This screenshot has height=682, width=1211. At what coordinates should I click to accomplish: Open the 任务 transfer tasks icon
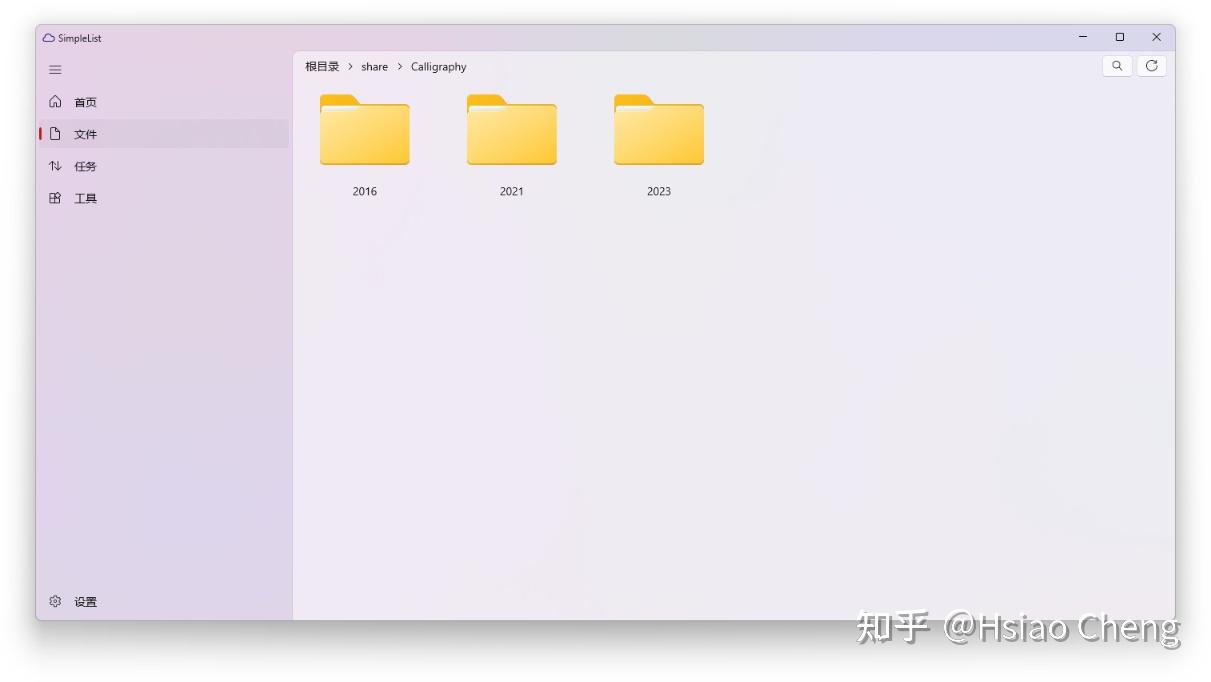click(x=55, y=166)
